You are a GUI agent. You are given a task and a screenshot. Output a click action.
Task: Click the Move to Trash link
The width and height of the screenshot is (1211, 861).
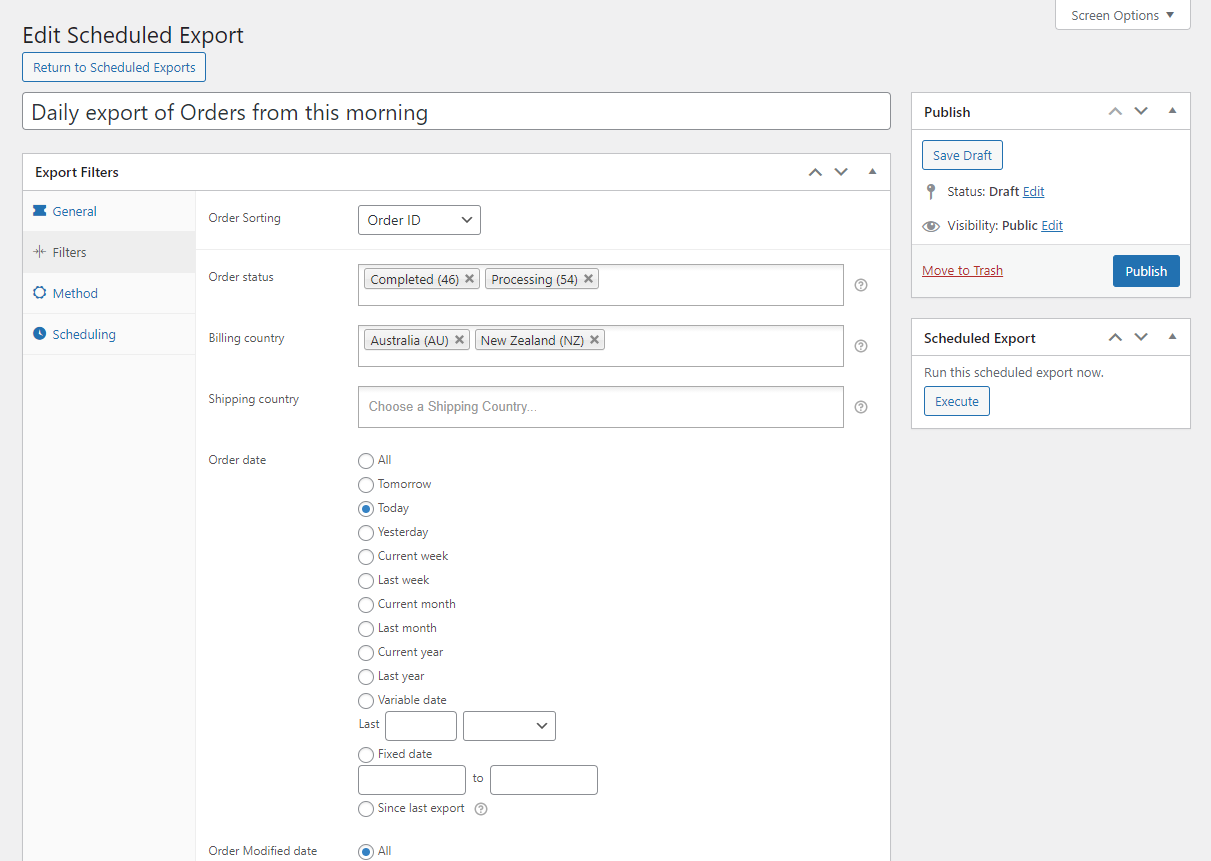pyautogui.click(x=962, y=271)
